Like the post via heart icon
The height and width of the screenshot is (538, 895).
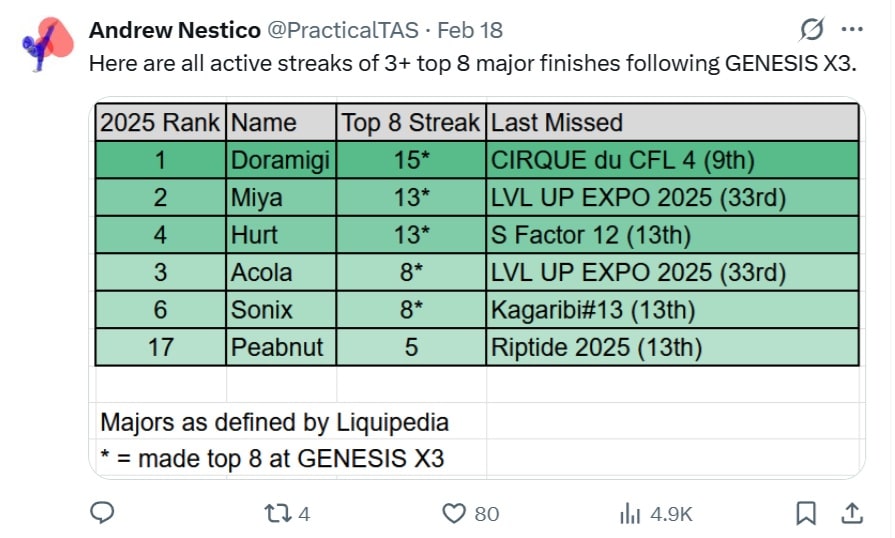pyautogui.click(x=455, y=513)
